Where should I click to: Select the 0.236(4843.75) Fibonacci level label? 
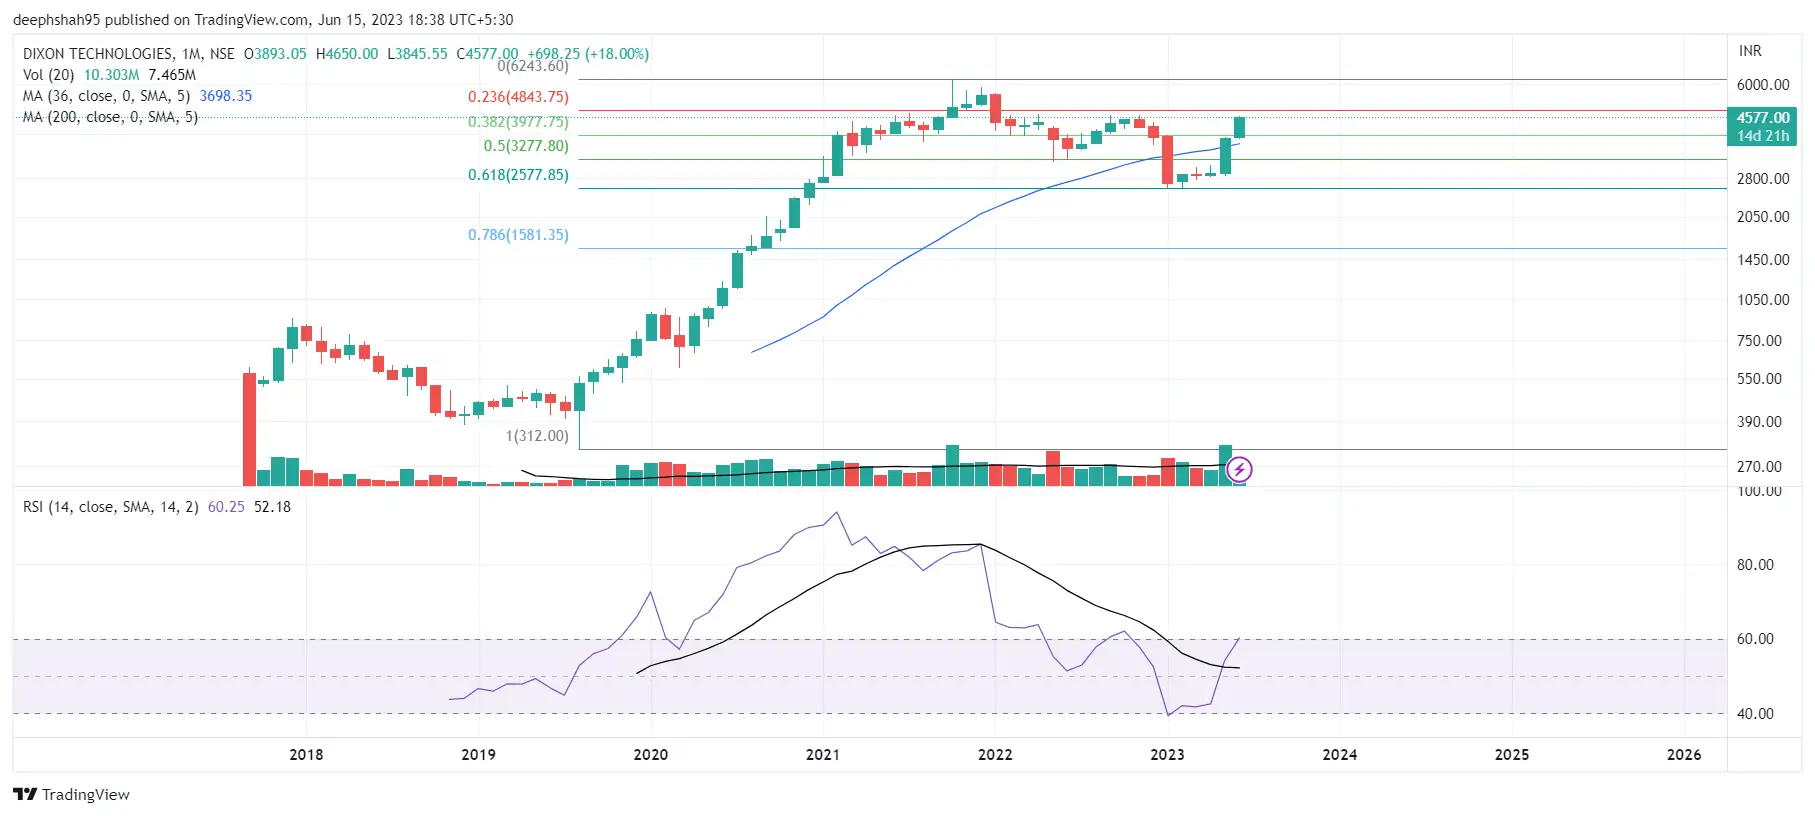click(518, 97)
